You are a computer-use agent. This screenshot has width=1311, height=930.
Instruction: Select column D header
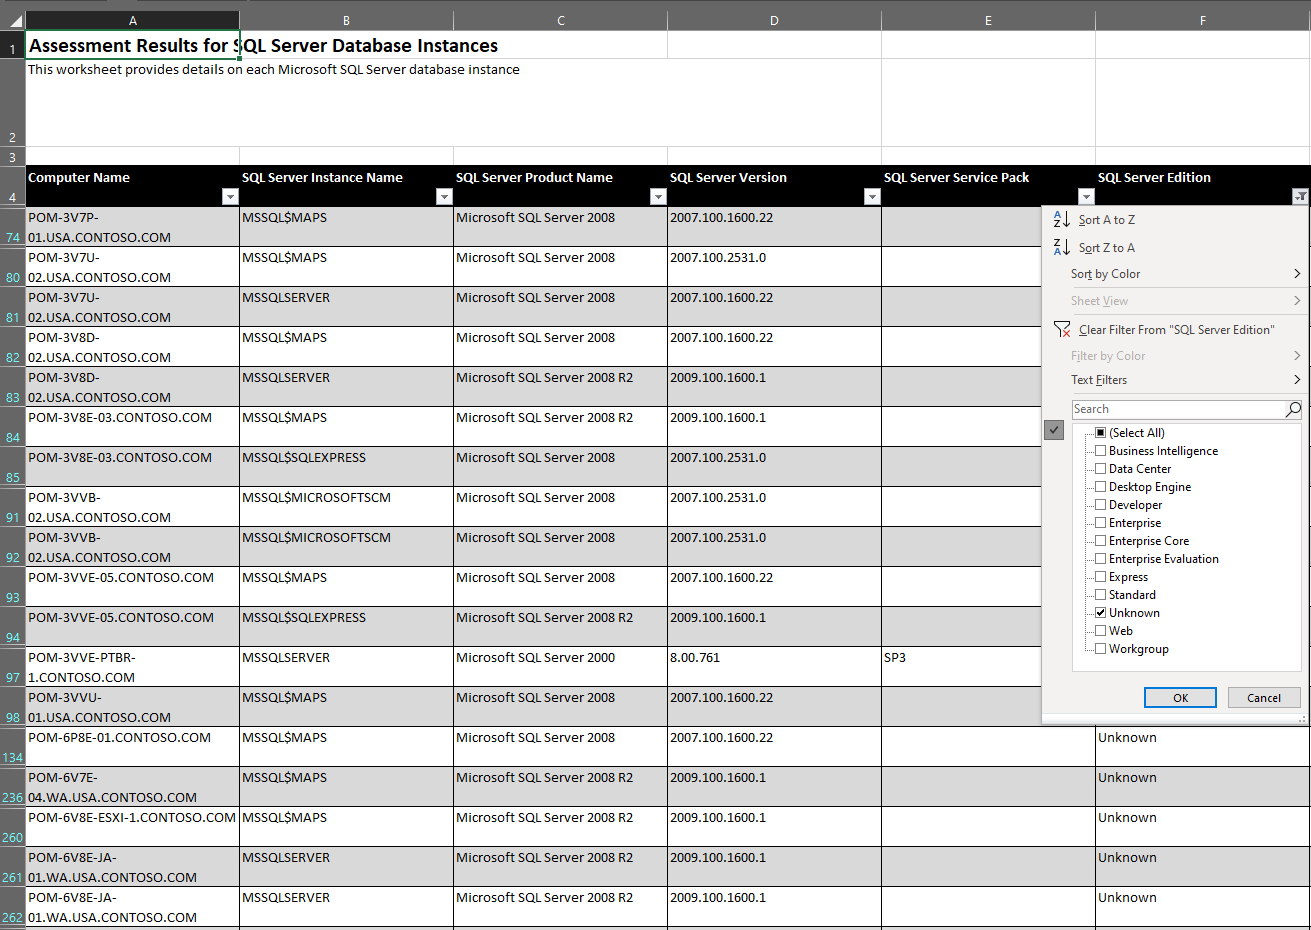pyautogui.click(x=774, y=20)
